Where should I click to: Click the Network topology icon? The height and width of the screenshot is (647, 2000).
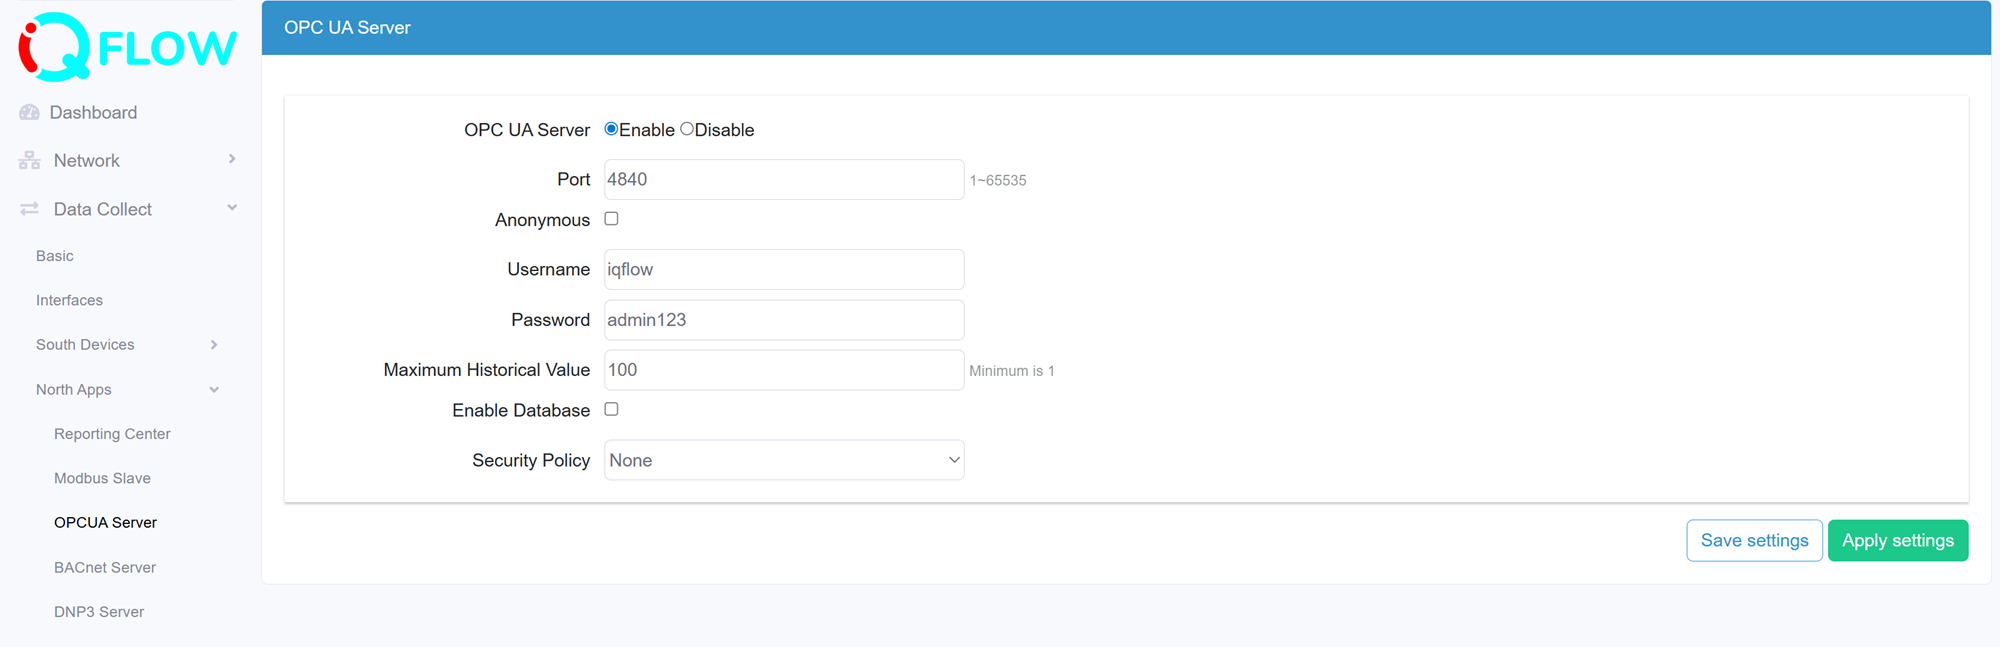[29, 160]
